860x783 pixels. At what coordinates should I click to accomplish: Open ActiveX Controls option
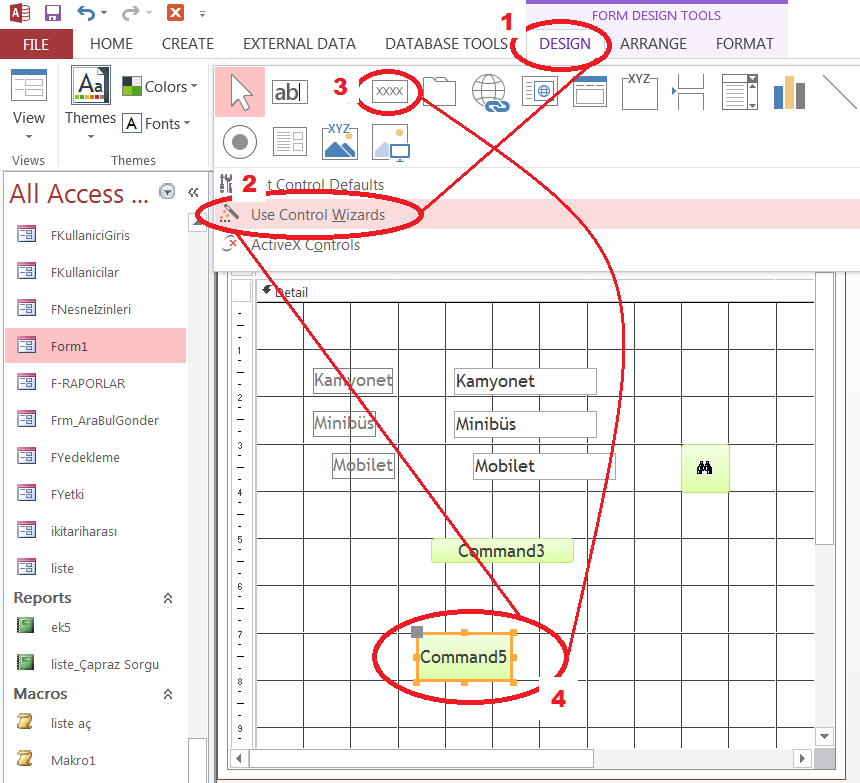[x=305, y=245]
